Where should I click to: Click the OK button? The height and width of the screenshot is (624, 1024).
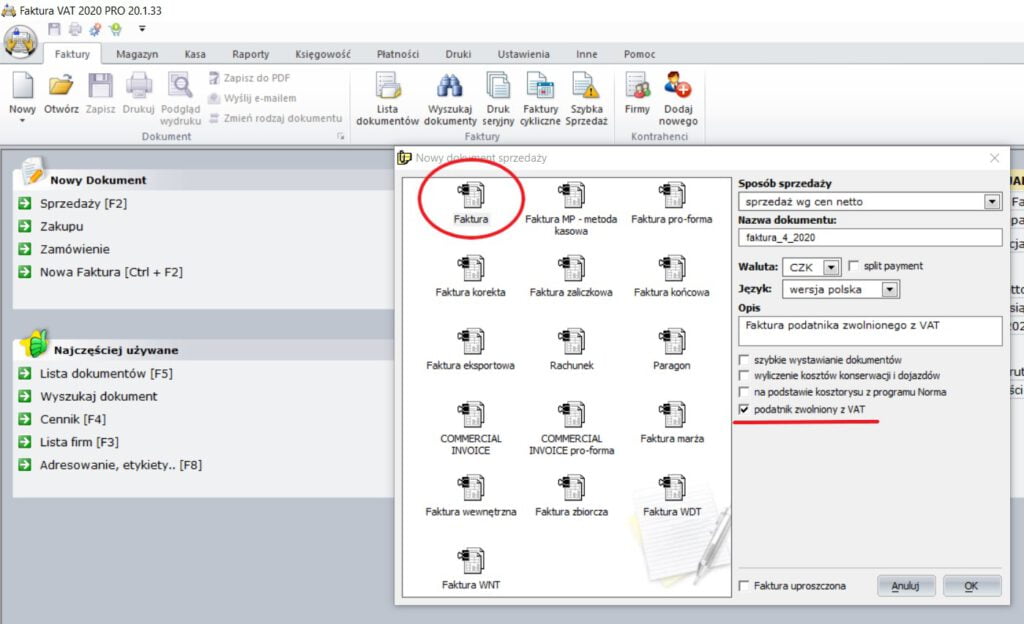[x=972, y=585]
